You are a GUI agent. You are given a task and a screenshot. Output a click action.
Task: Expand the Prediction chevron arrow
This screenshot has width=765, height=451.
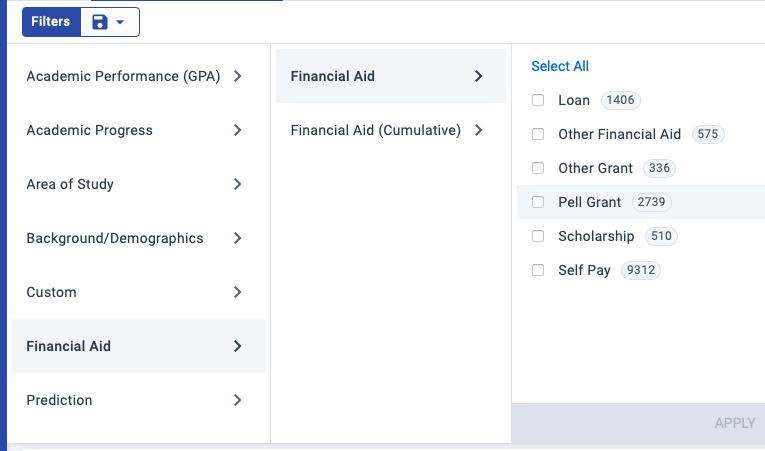(x=237, y=400)
